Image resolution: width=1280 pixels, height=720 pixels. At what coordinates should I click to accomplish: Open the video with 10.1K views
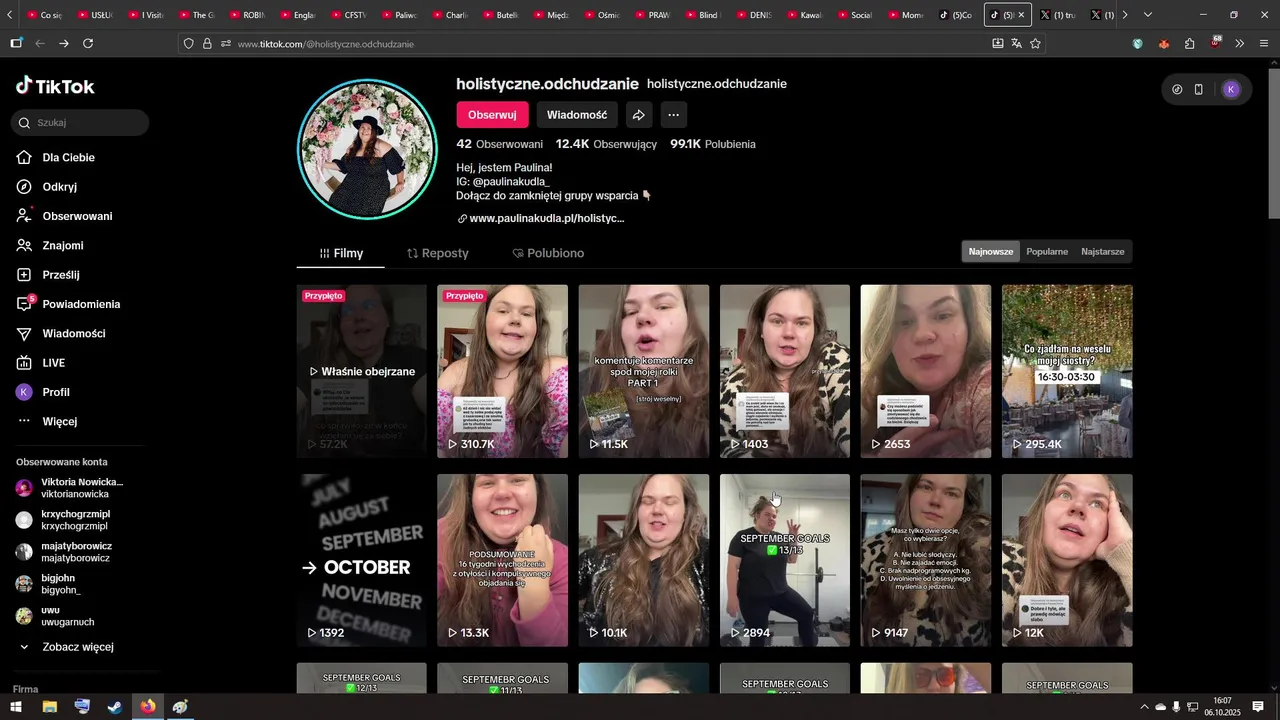tap(644, 560)
